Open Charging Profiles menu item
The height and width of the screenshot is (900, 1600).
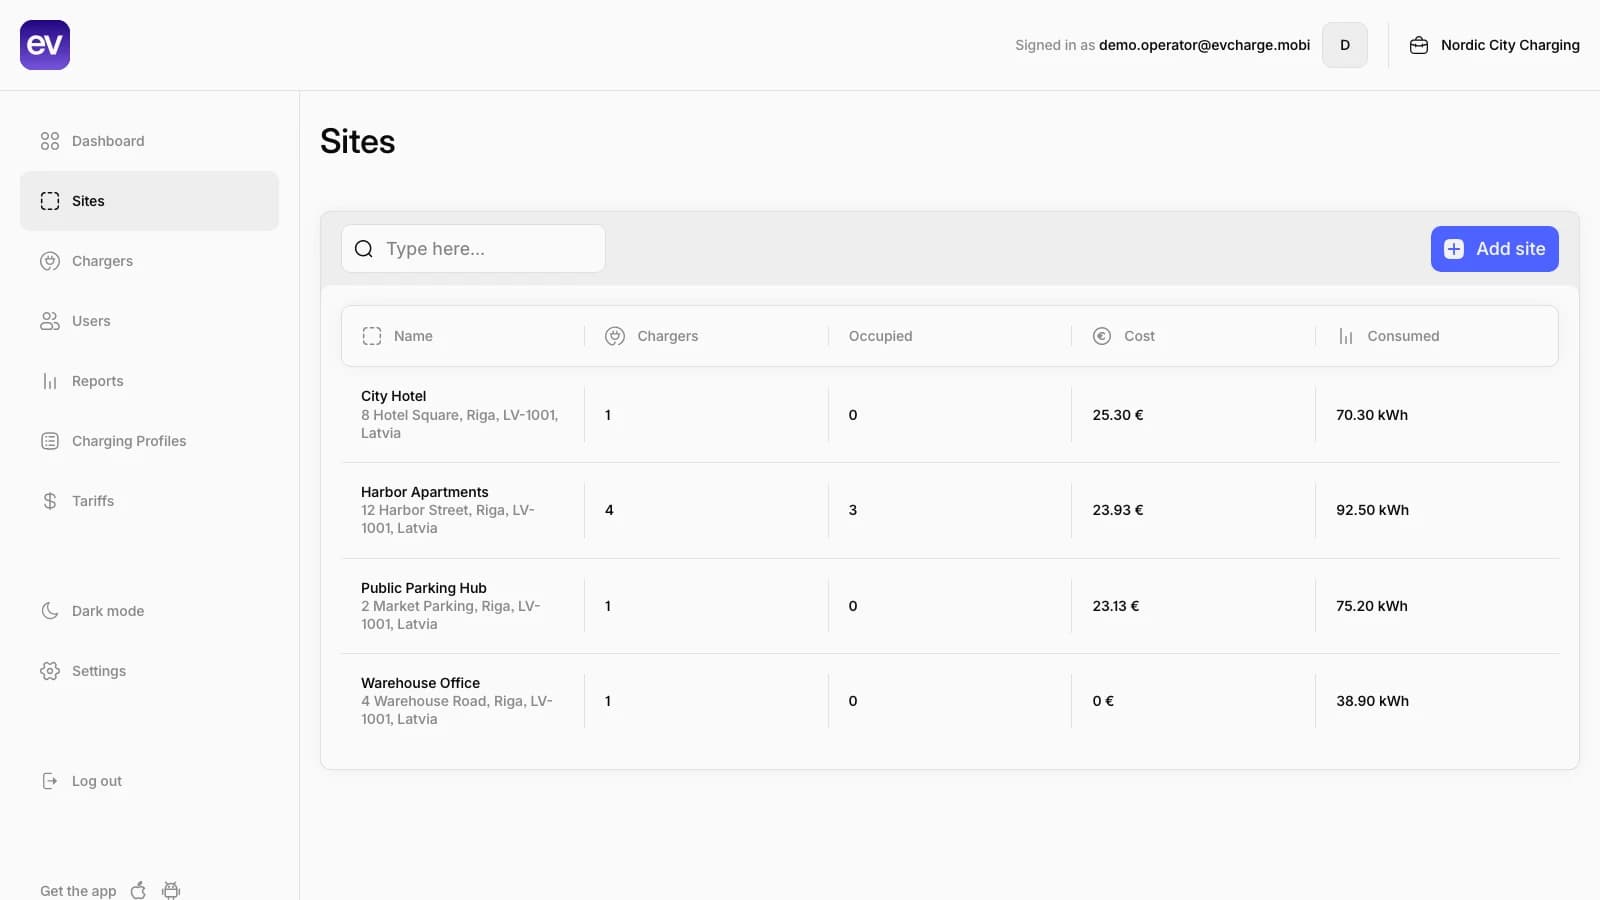click(149, 441)
